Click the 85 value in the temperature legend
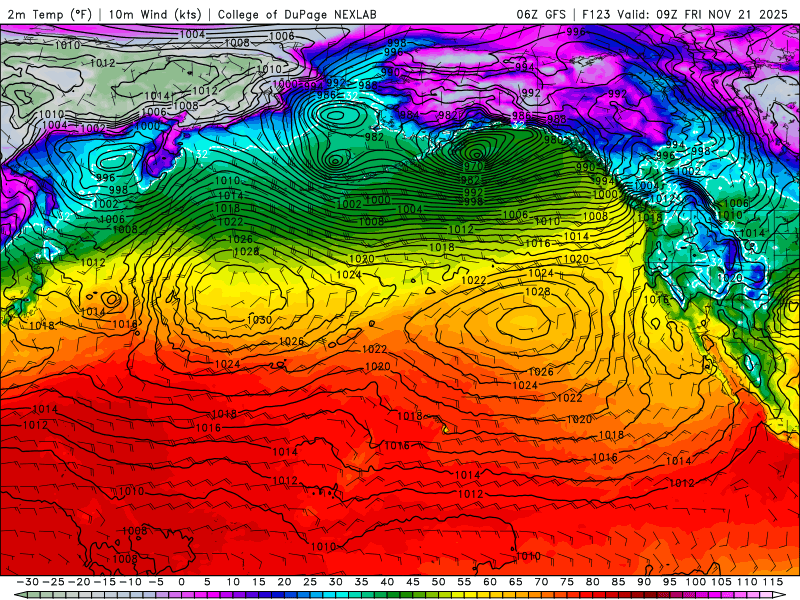800x600 pixels. tap(618, 582)
